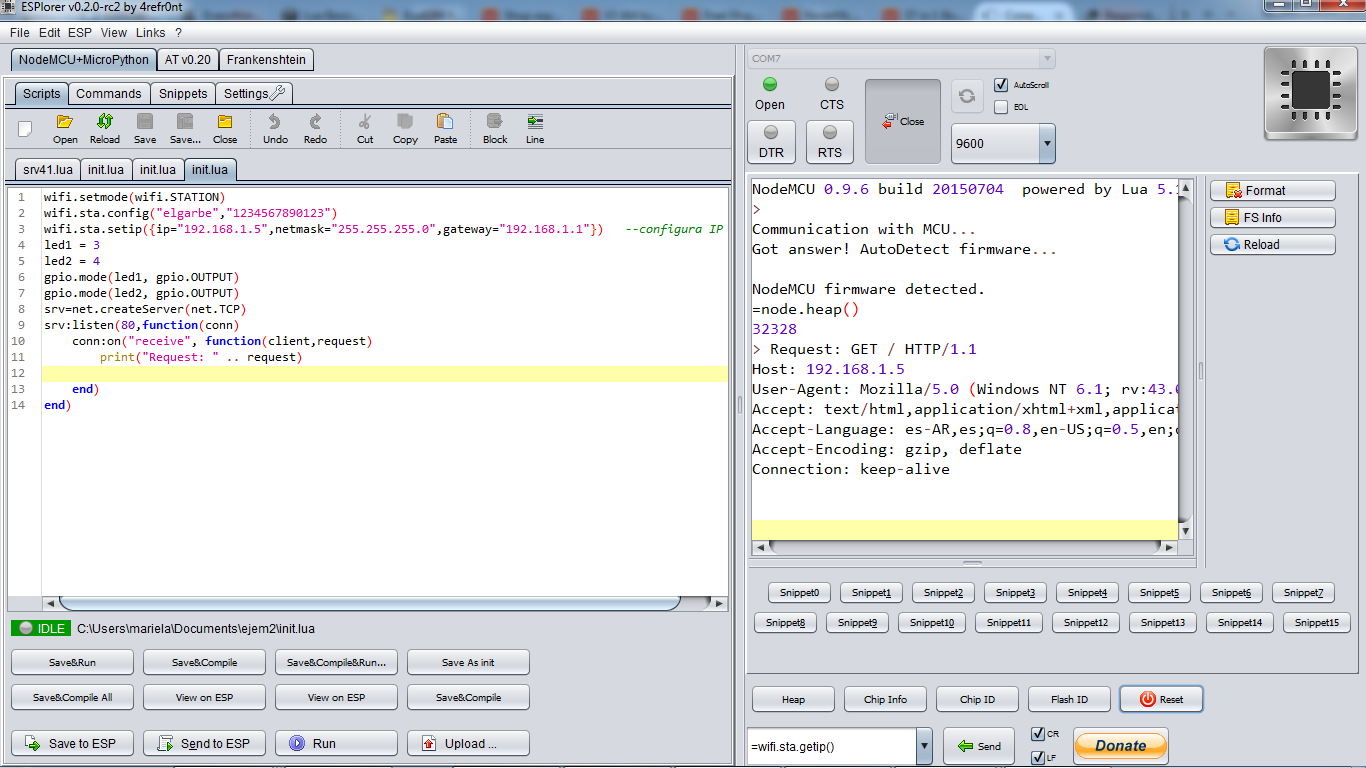1366x768 pixels.
Task: Click the Save As init button
Action: [468, 662]
